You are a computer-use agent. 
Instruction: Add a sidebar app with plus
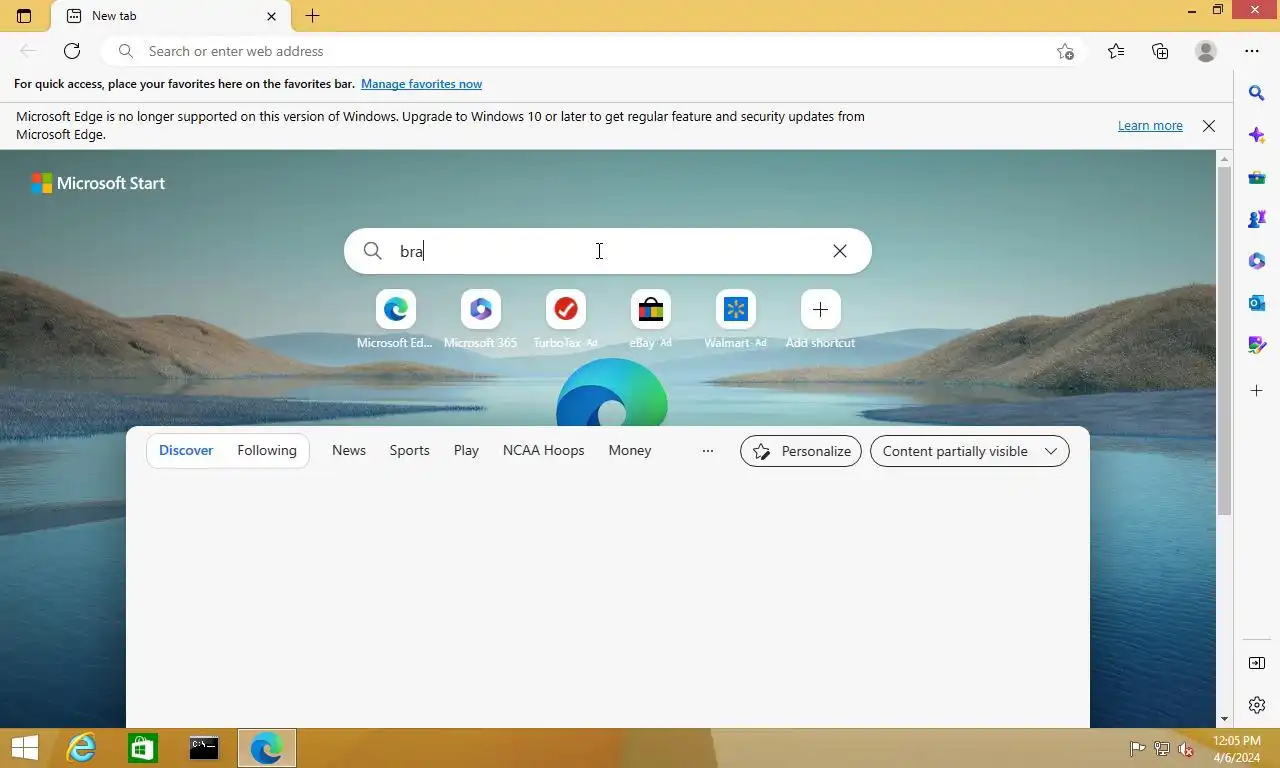(x=1257, y=390)
